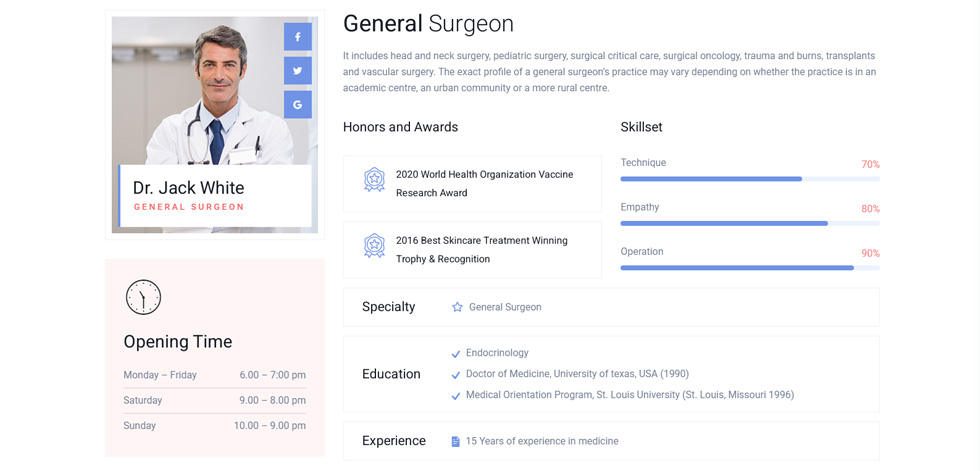Click the Monday – Friday row label
The image size is (980, 471).
(x=160, y=375)
